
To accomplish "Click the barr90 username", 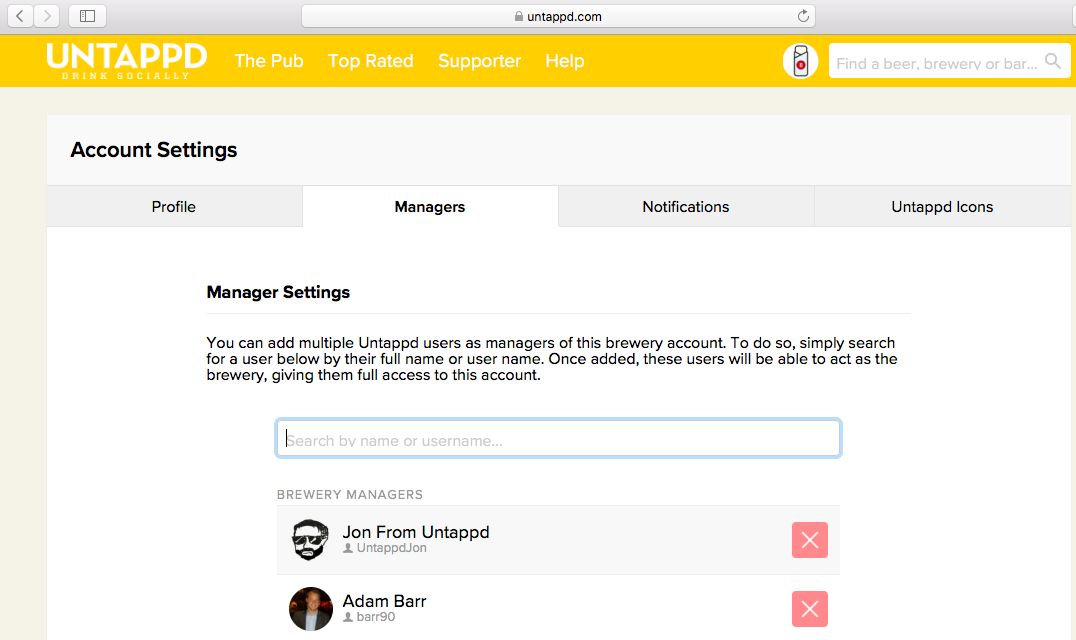I will (375, 617).
